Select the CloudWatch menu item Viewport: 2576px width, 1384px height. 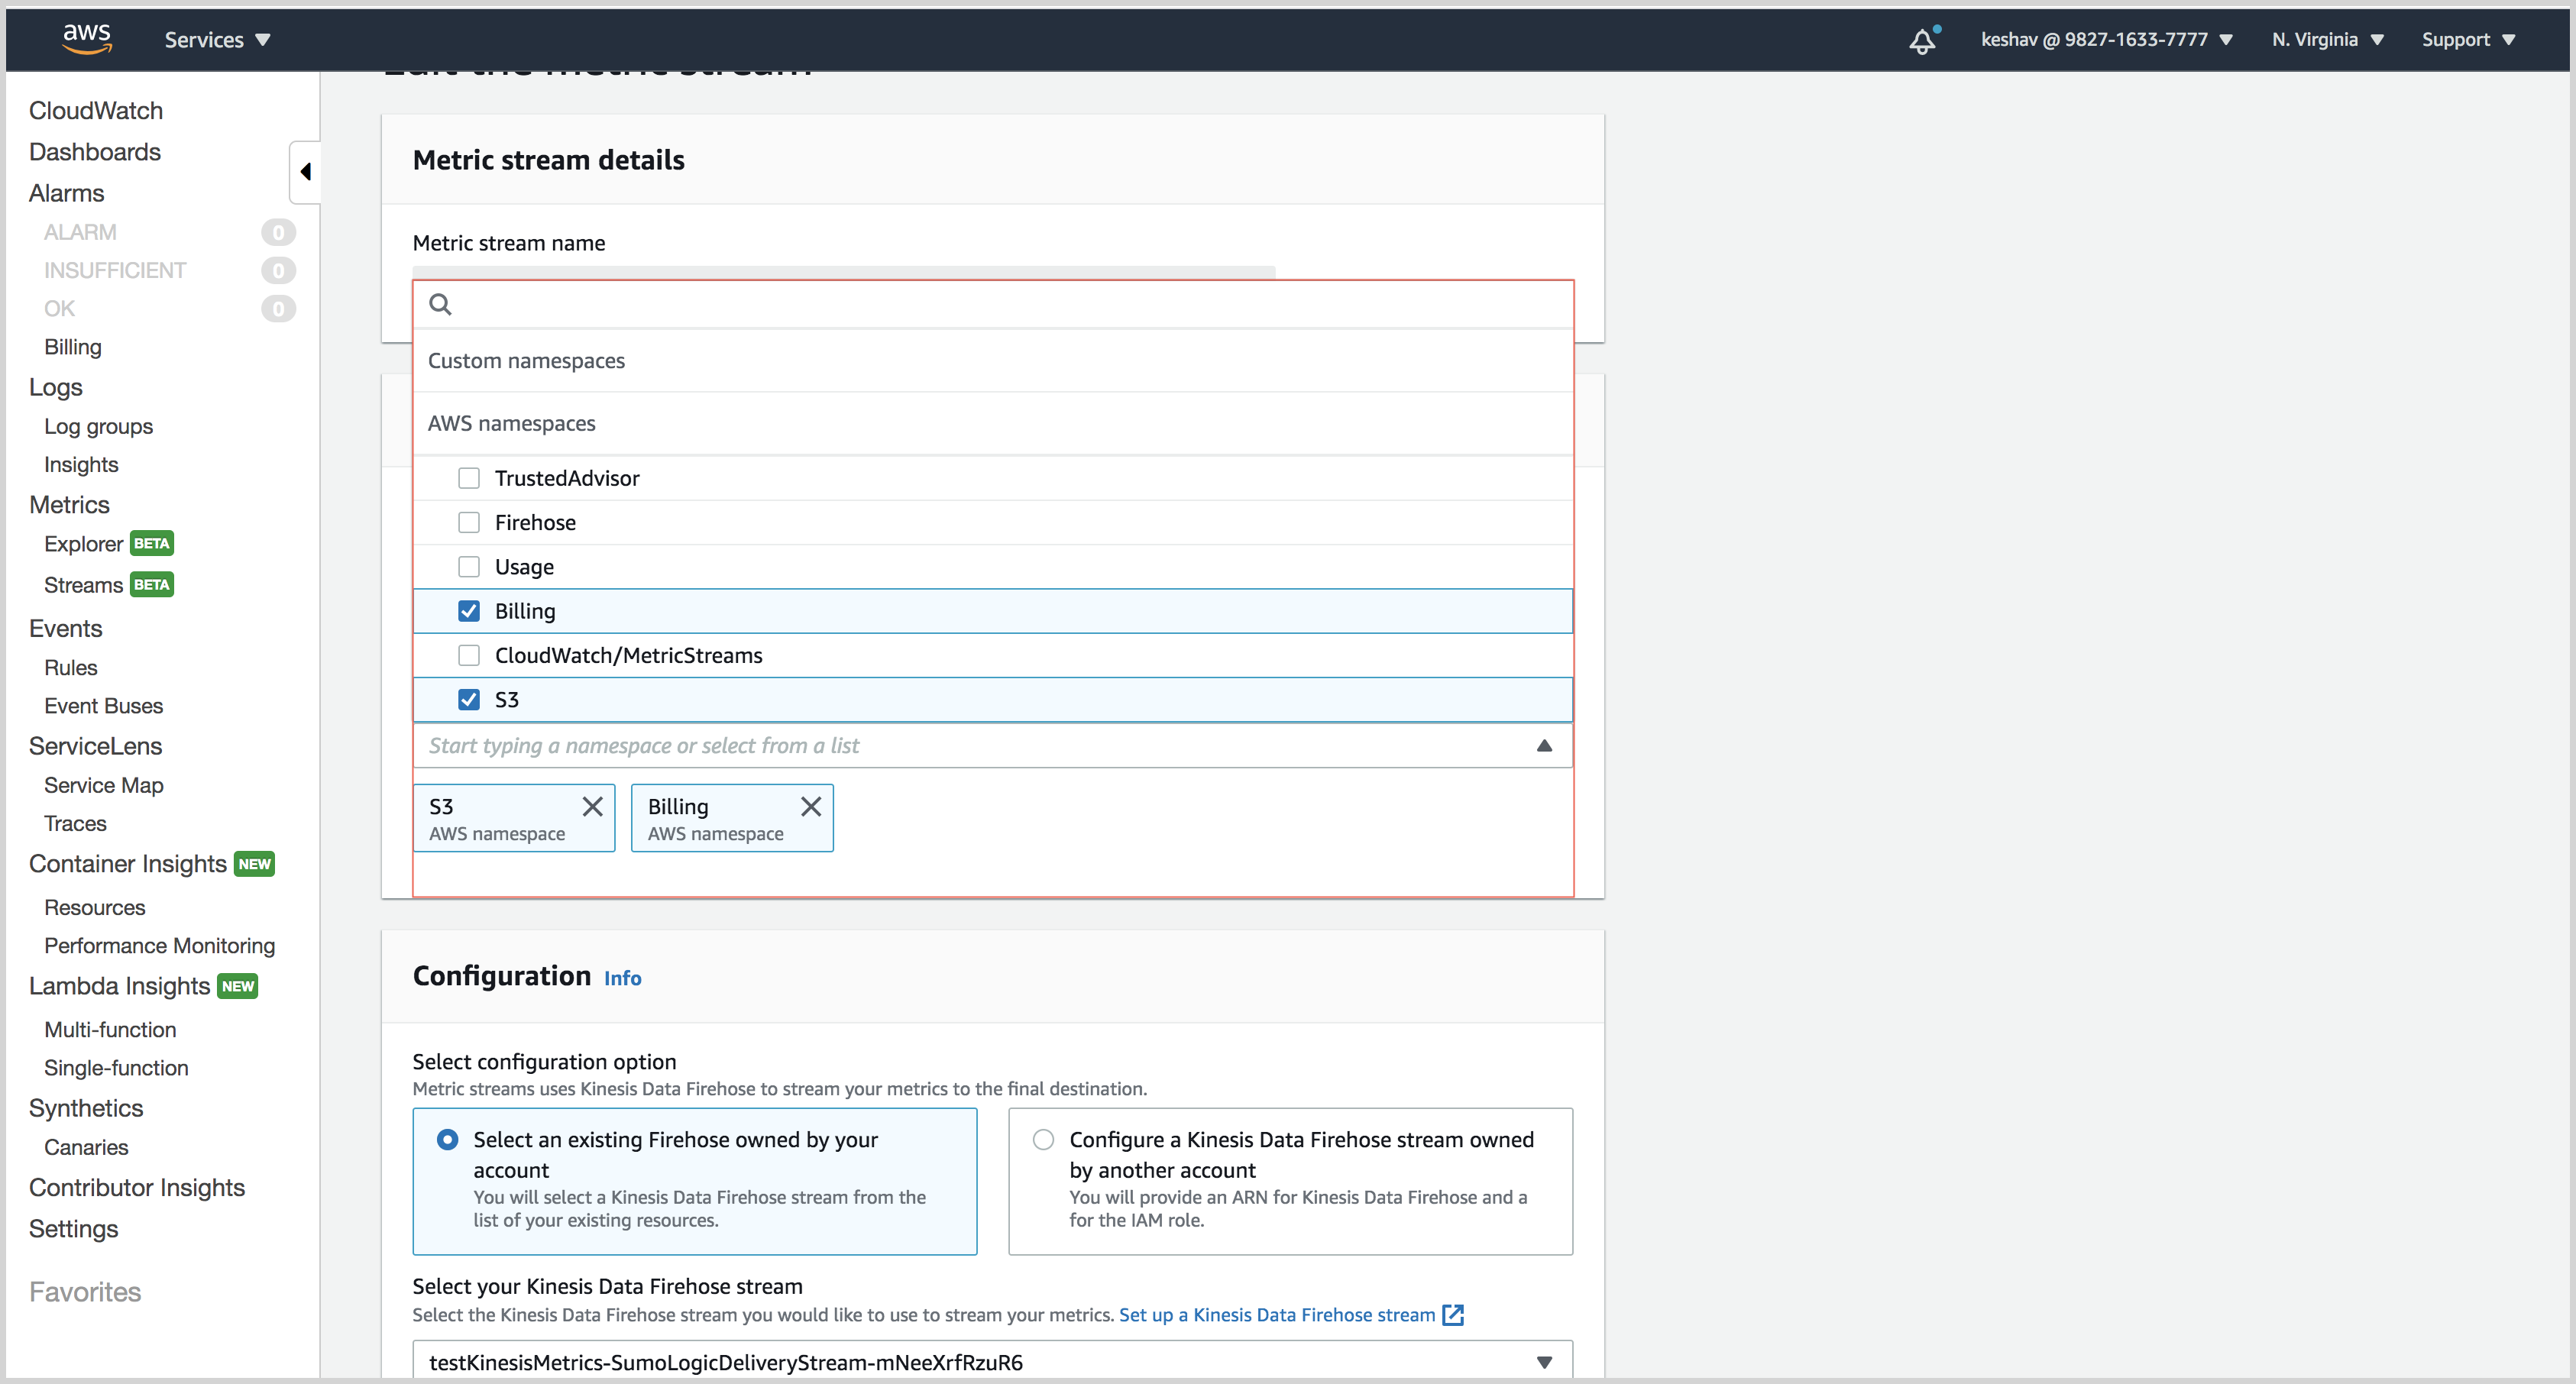coord(95,109)
